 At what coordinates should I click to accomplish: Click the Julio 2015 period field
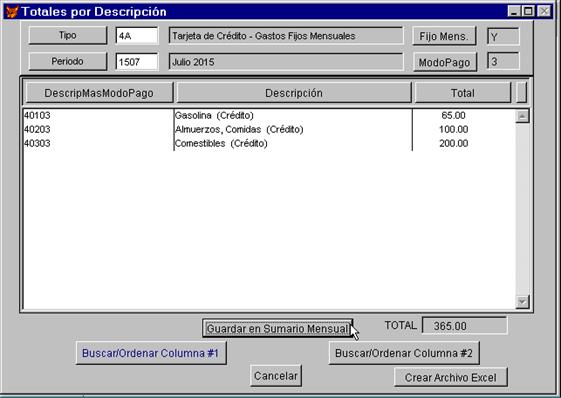(286, 62)
